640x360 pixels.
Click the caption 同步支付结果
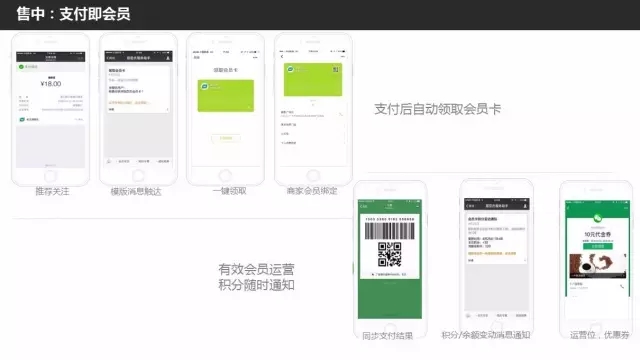(387, 336)
